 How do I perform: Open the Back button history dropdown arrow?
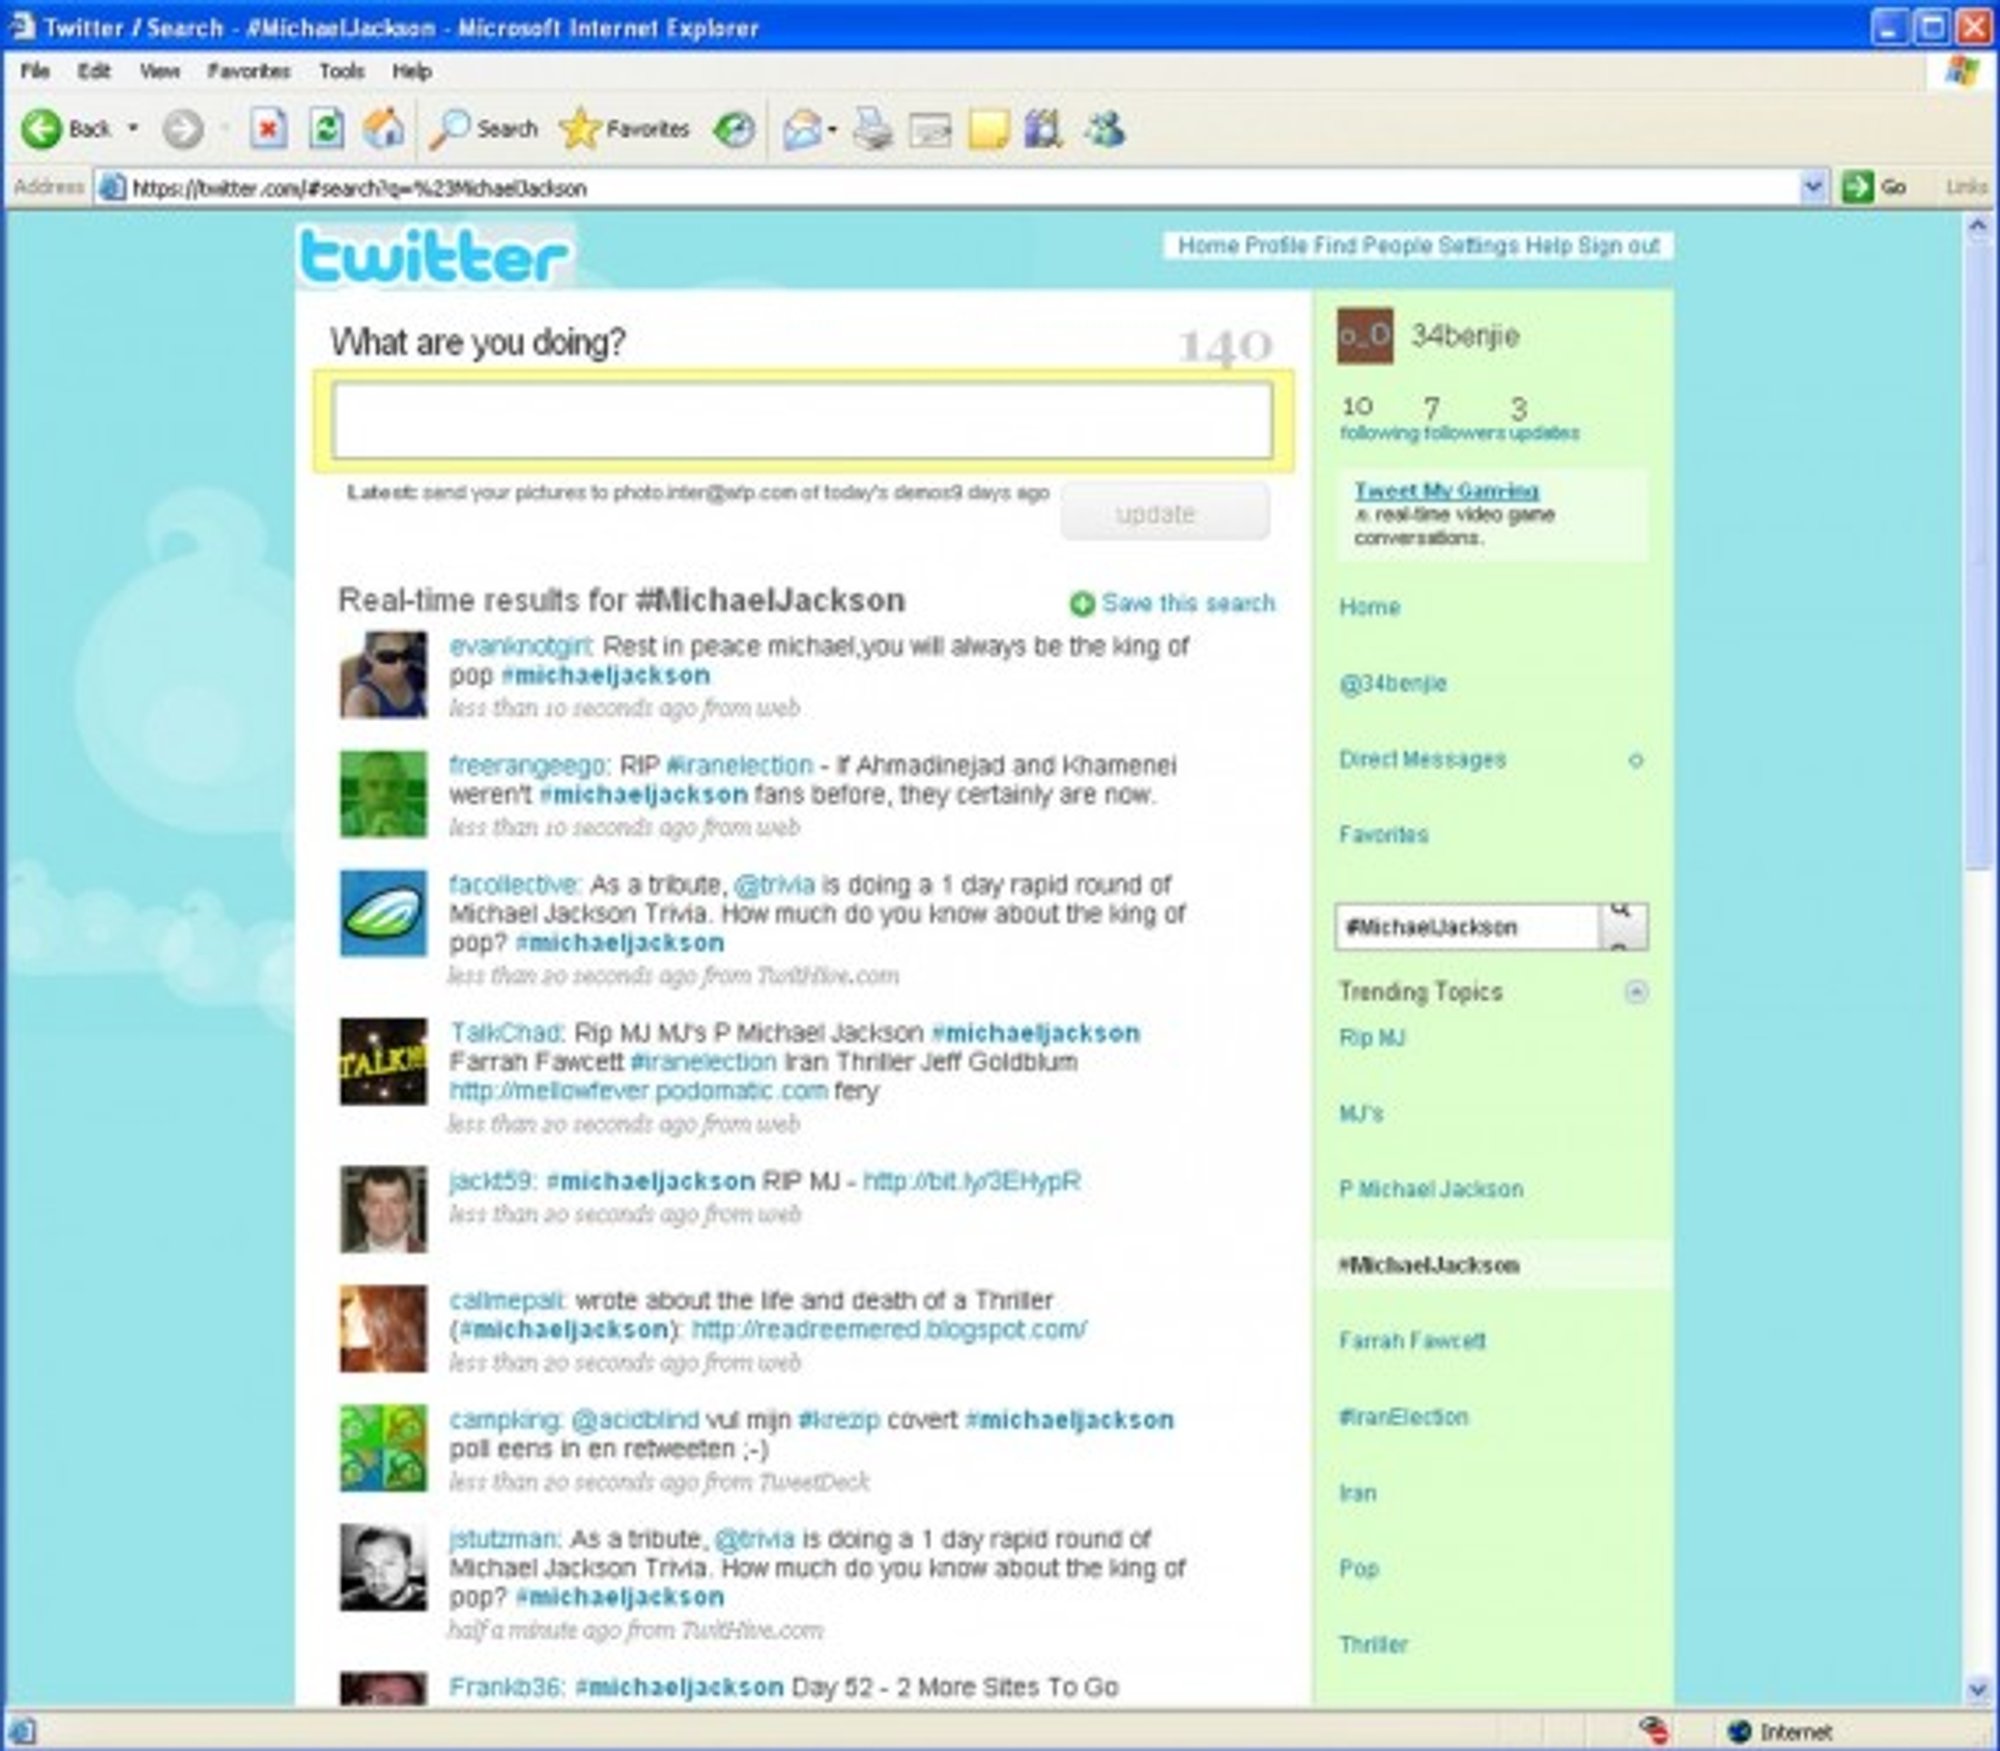click(133, 129)
